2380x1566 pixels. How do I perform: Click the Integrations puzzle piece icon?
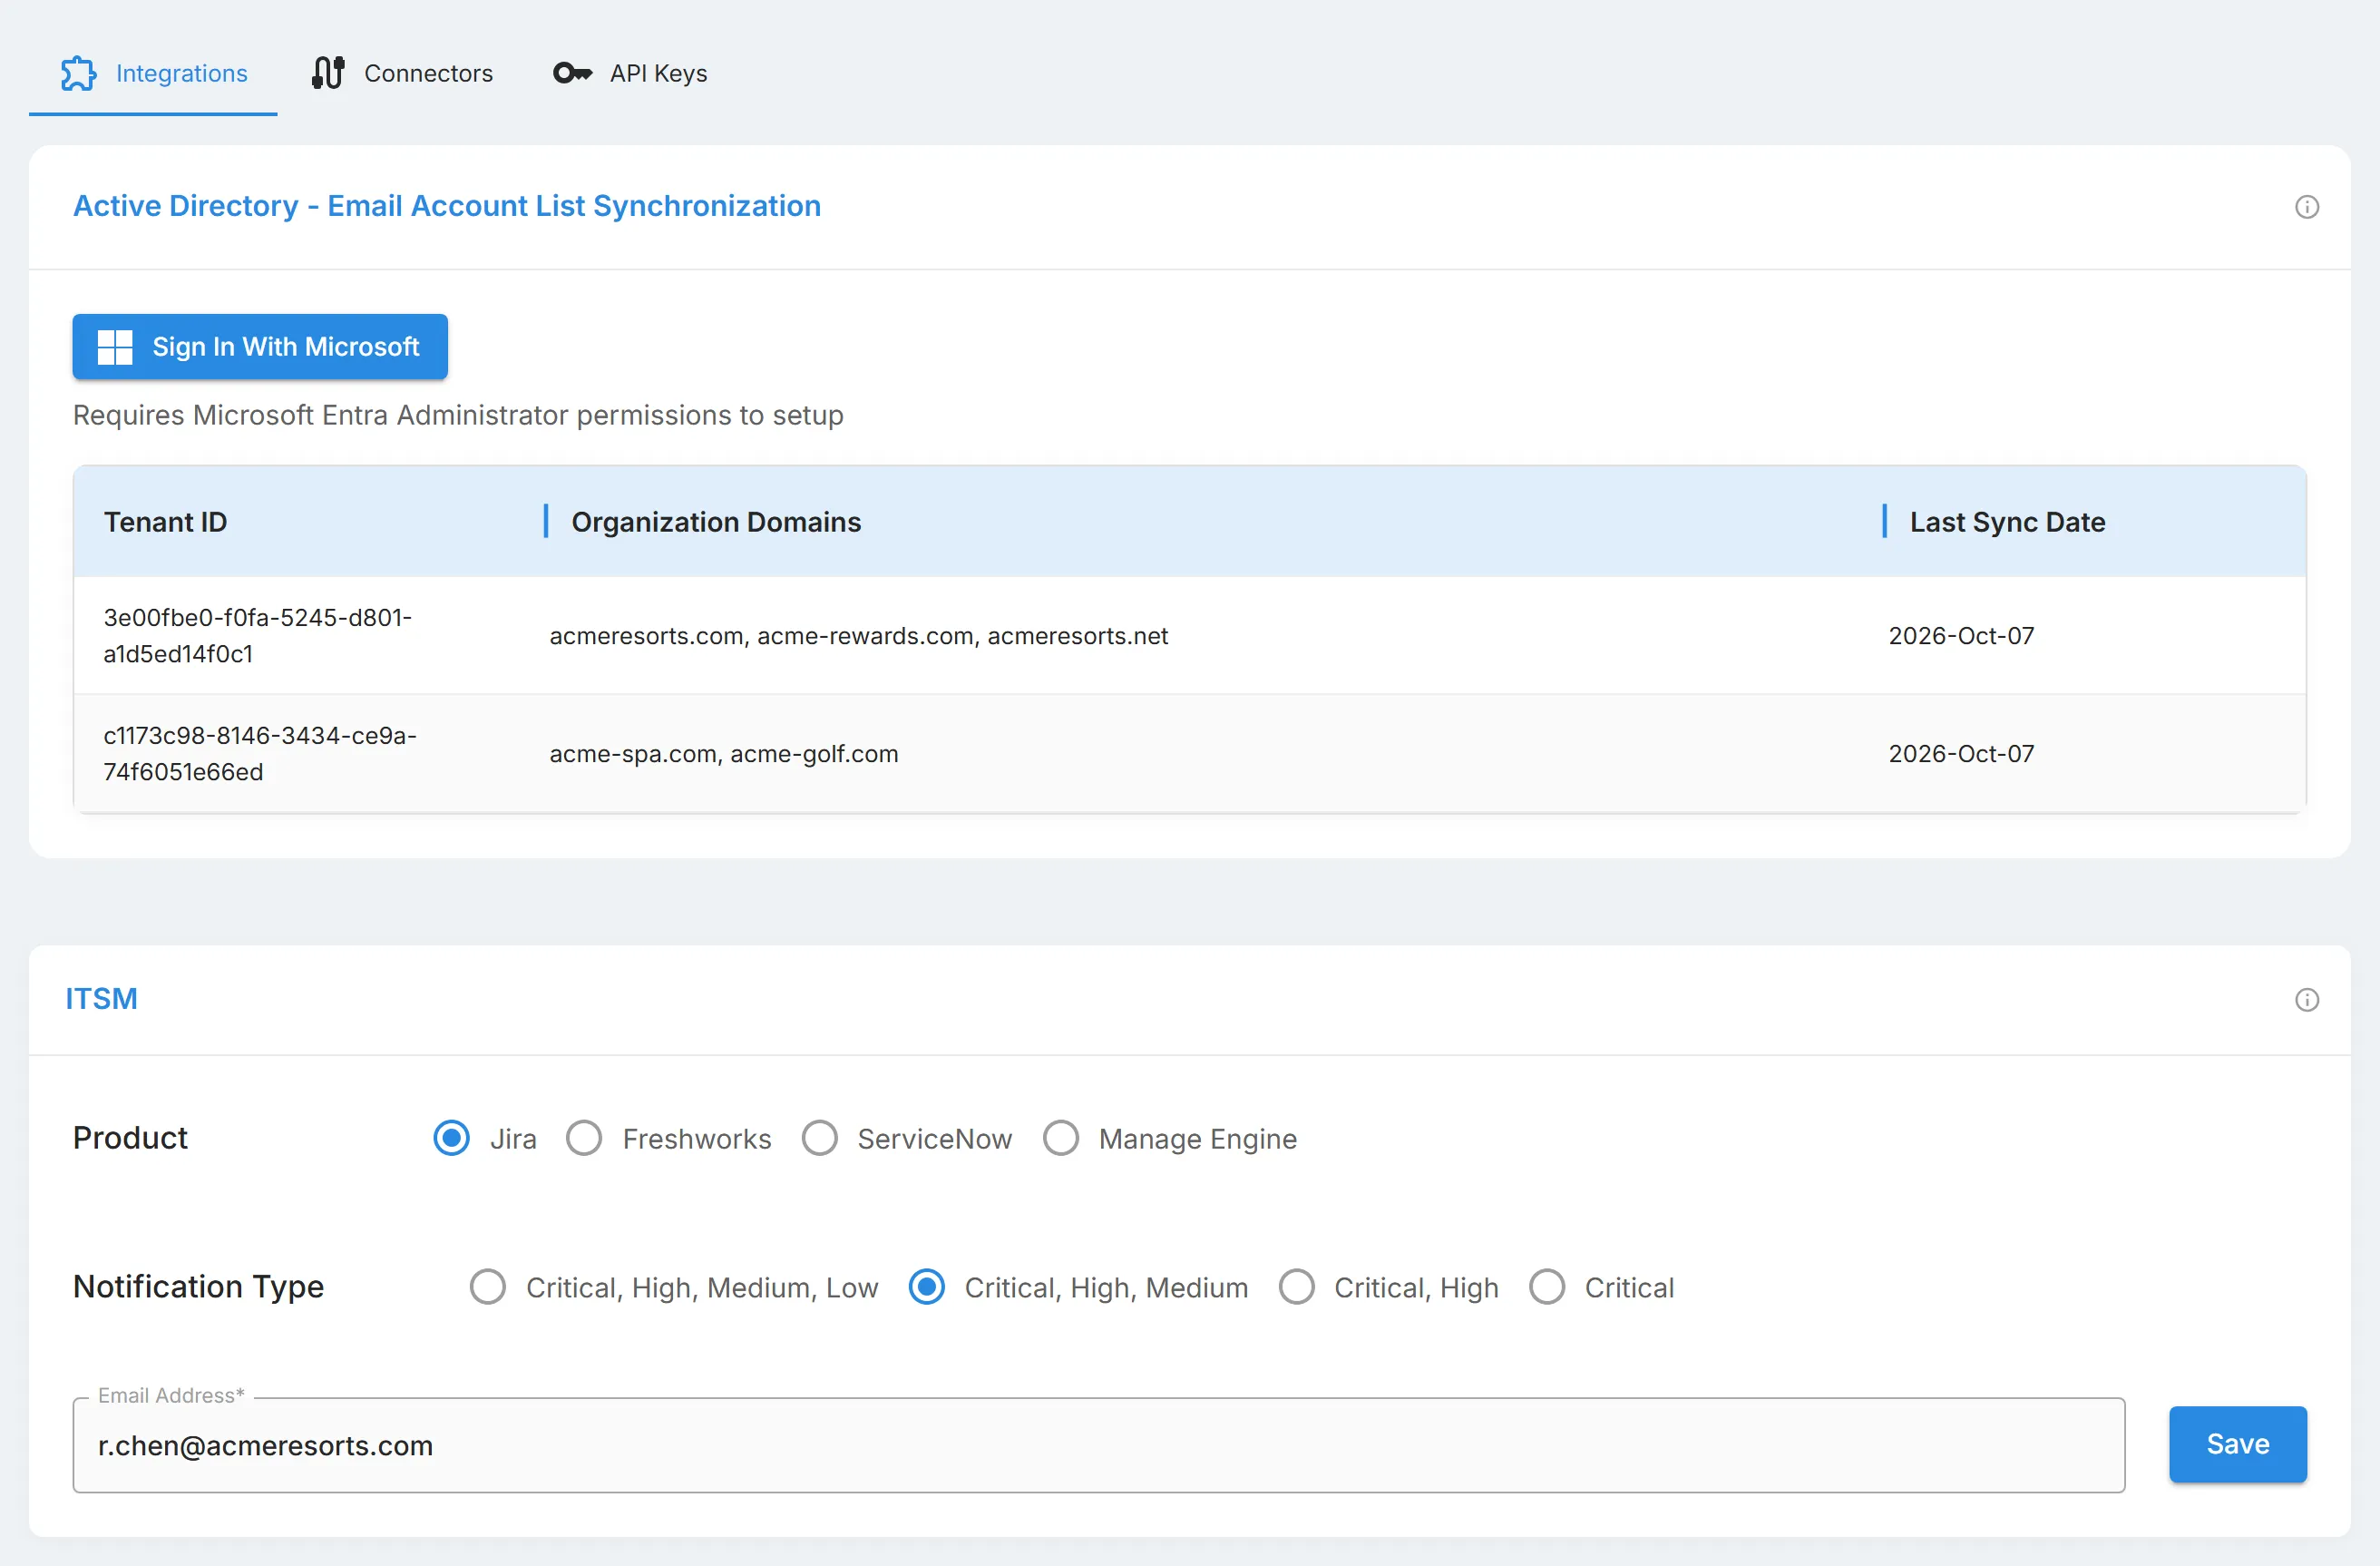click(x=79, y=73)
